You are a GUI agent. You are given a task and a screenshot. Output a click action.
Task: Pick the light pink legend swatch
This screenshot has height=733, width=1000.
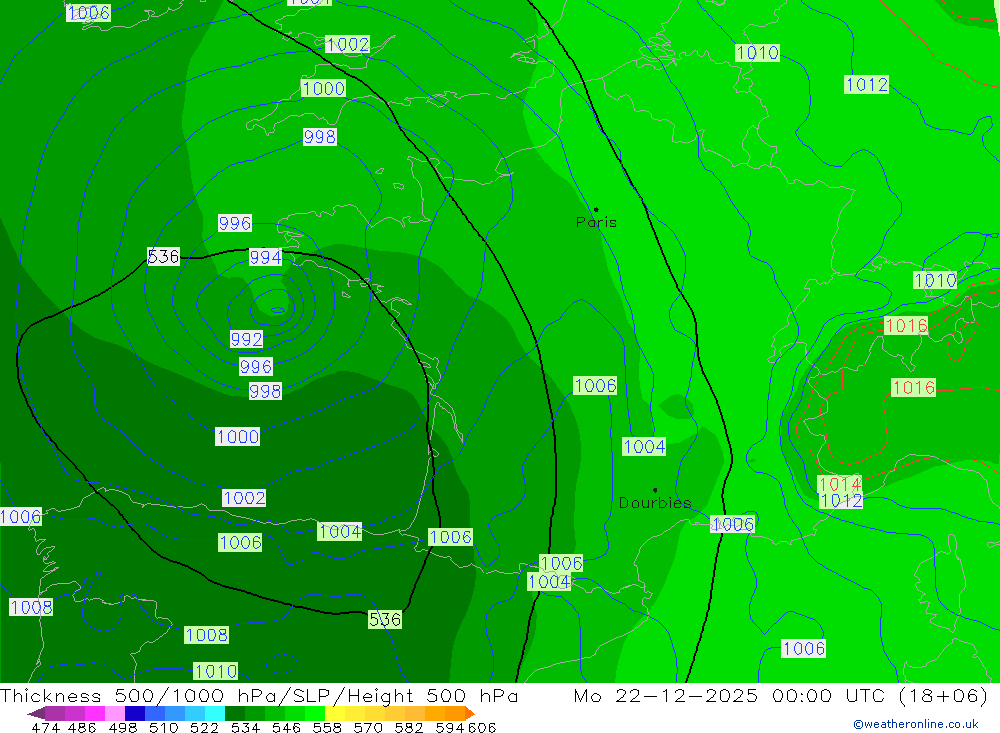point(115,713)
